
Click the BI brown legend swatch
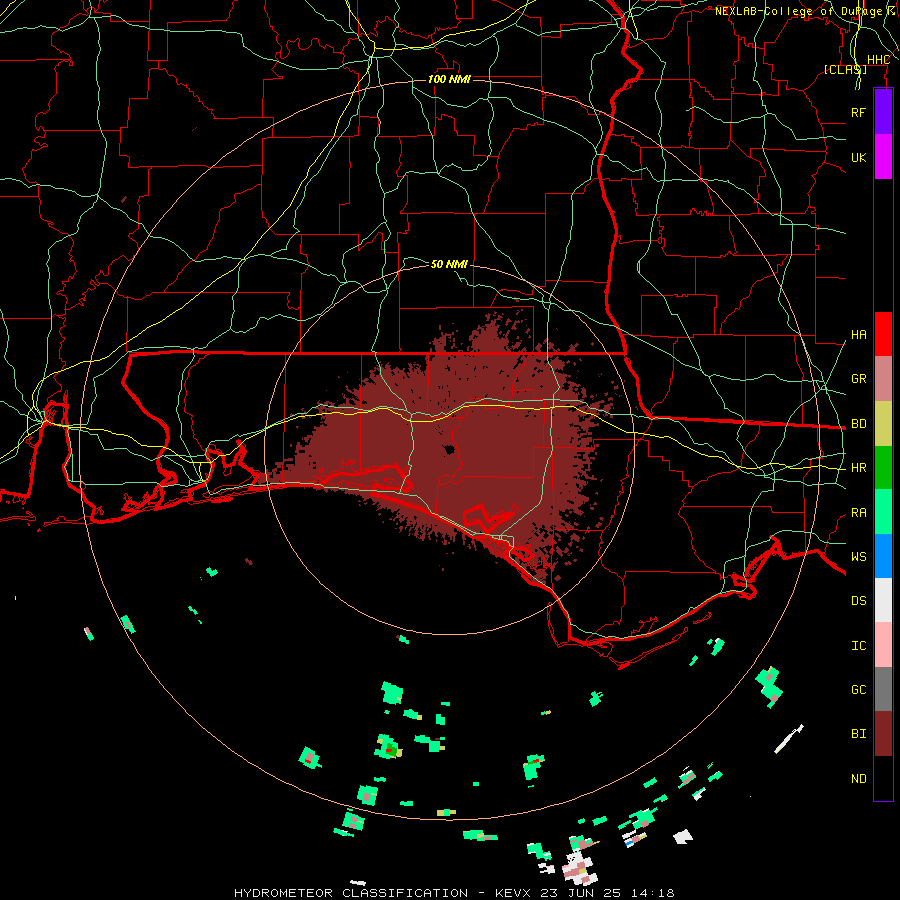[883, 734]
